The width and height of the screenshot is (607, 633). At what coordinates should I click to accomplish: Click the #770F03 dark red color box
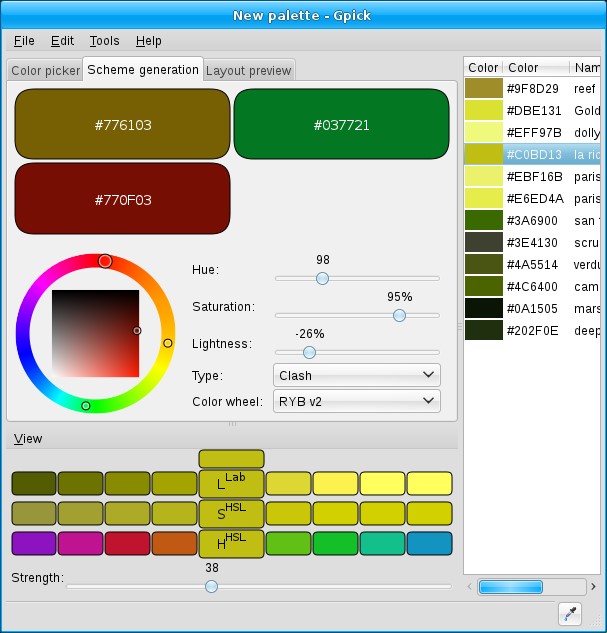(122, 199)
